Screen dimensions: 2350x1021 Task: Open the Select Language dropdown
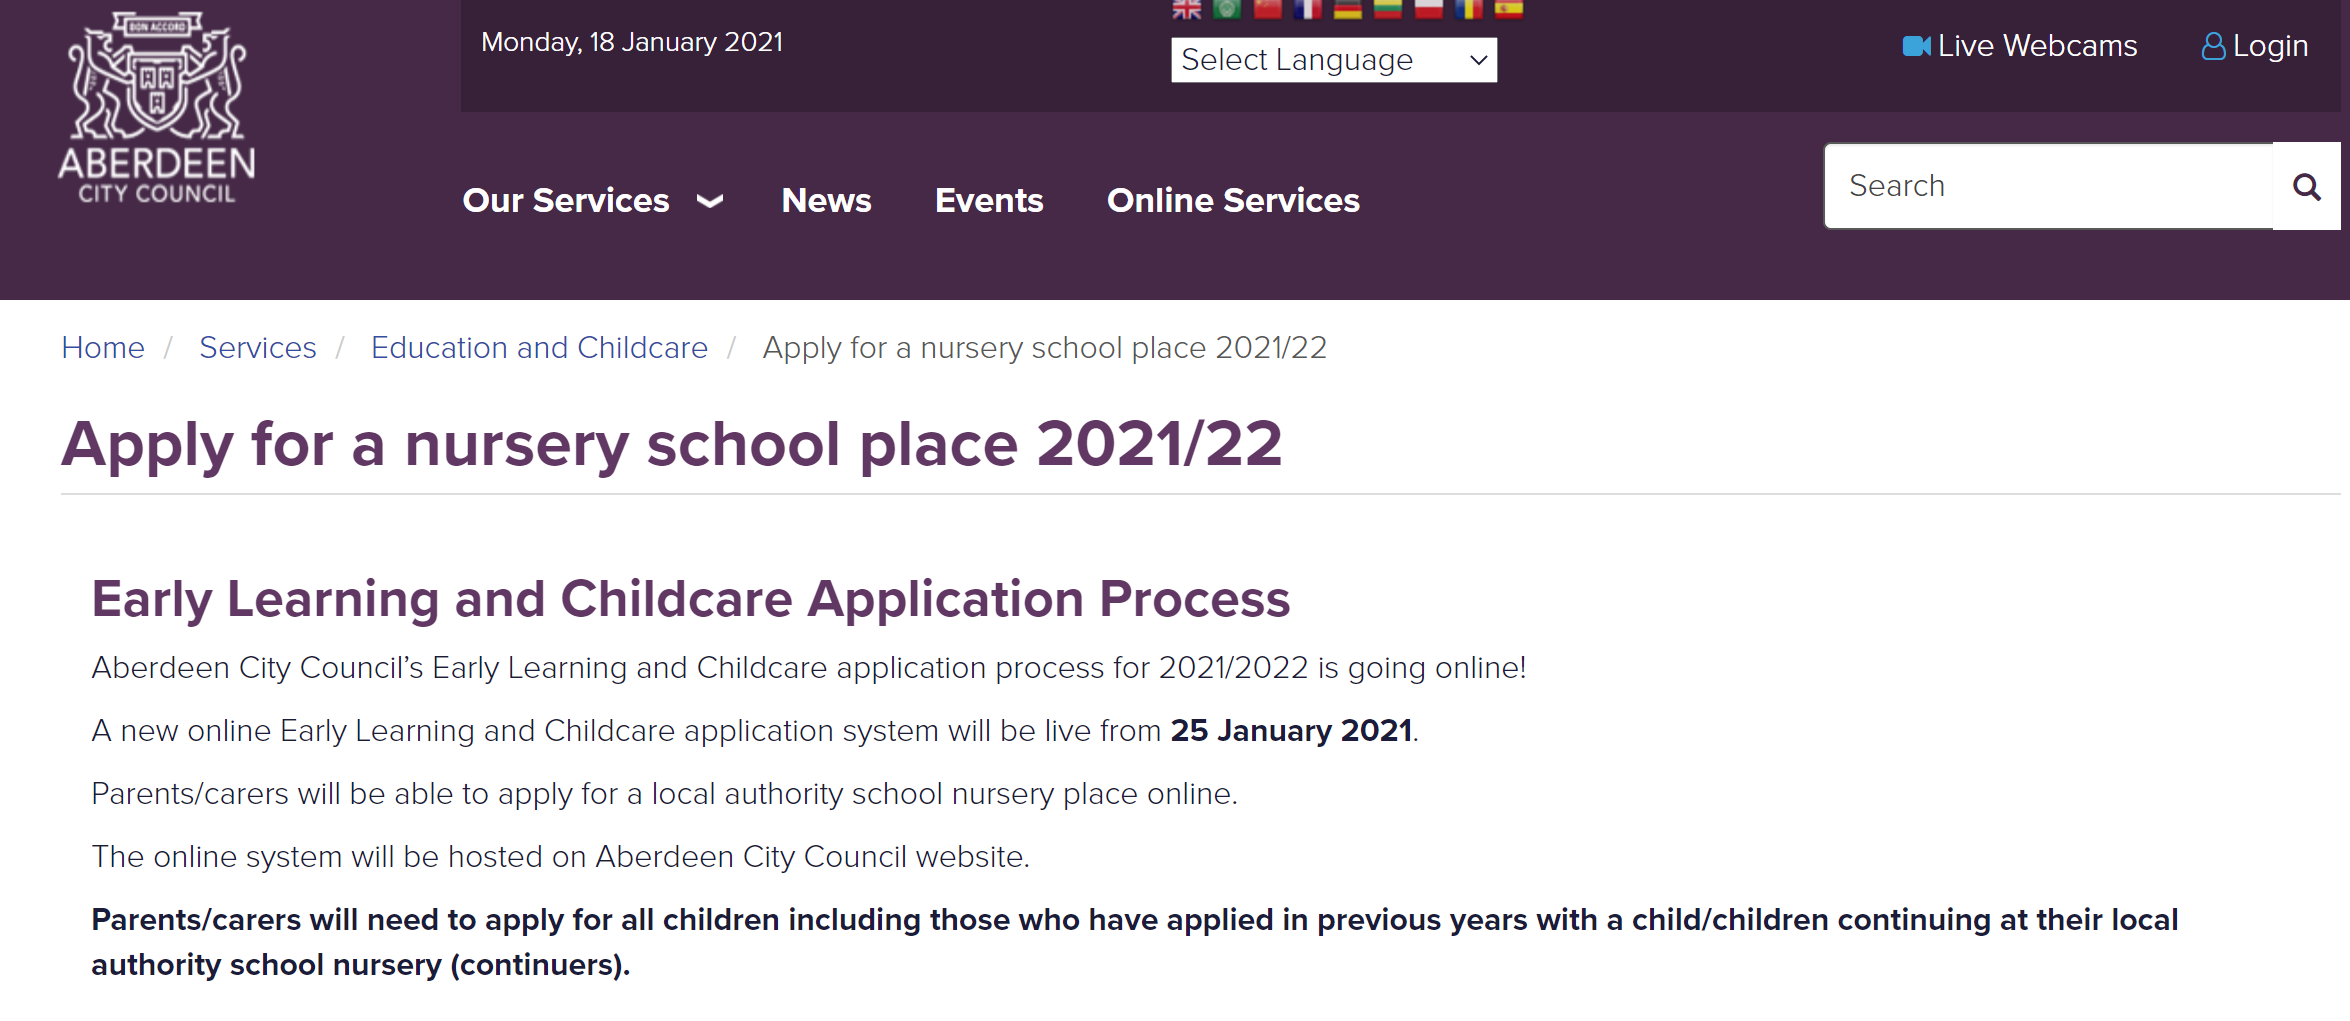coord(1334,60)
